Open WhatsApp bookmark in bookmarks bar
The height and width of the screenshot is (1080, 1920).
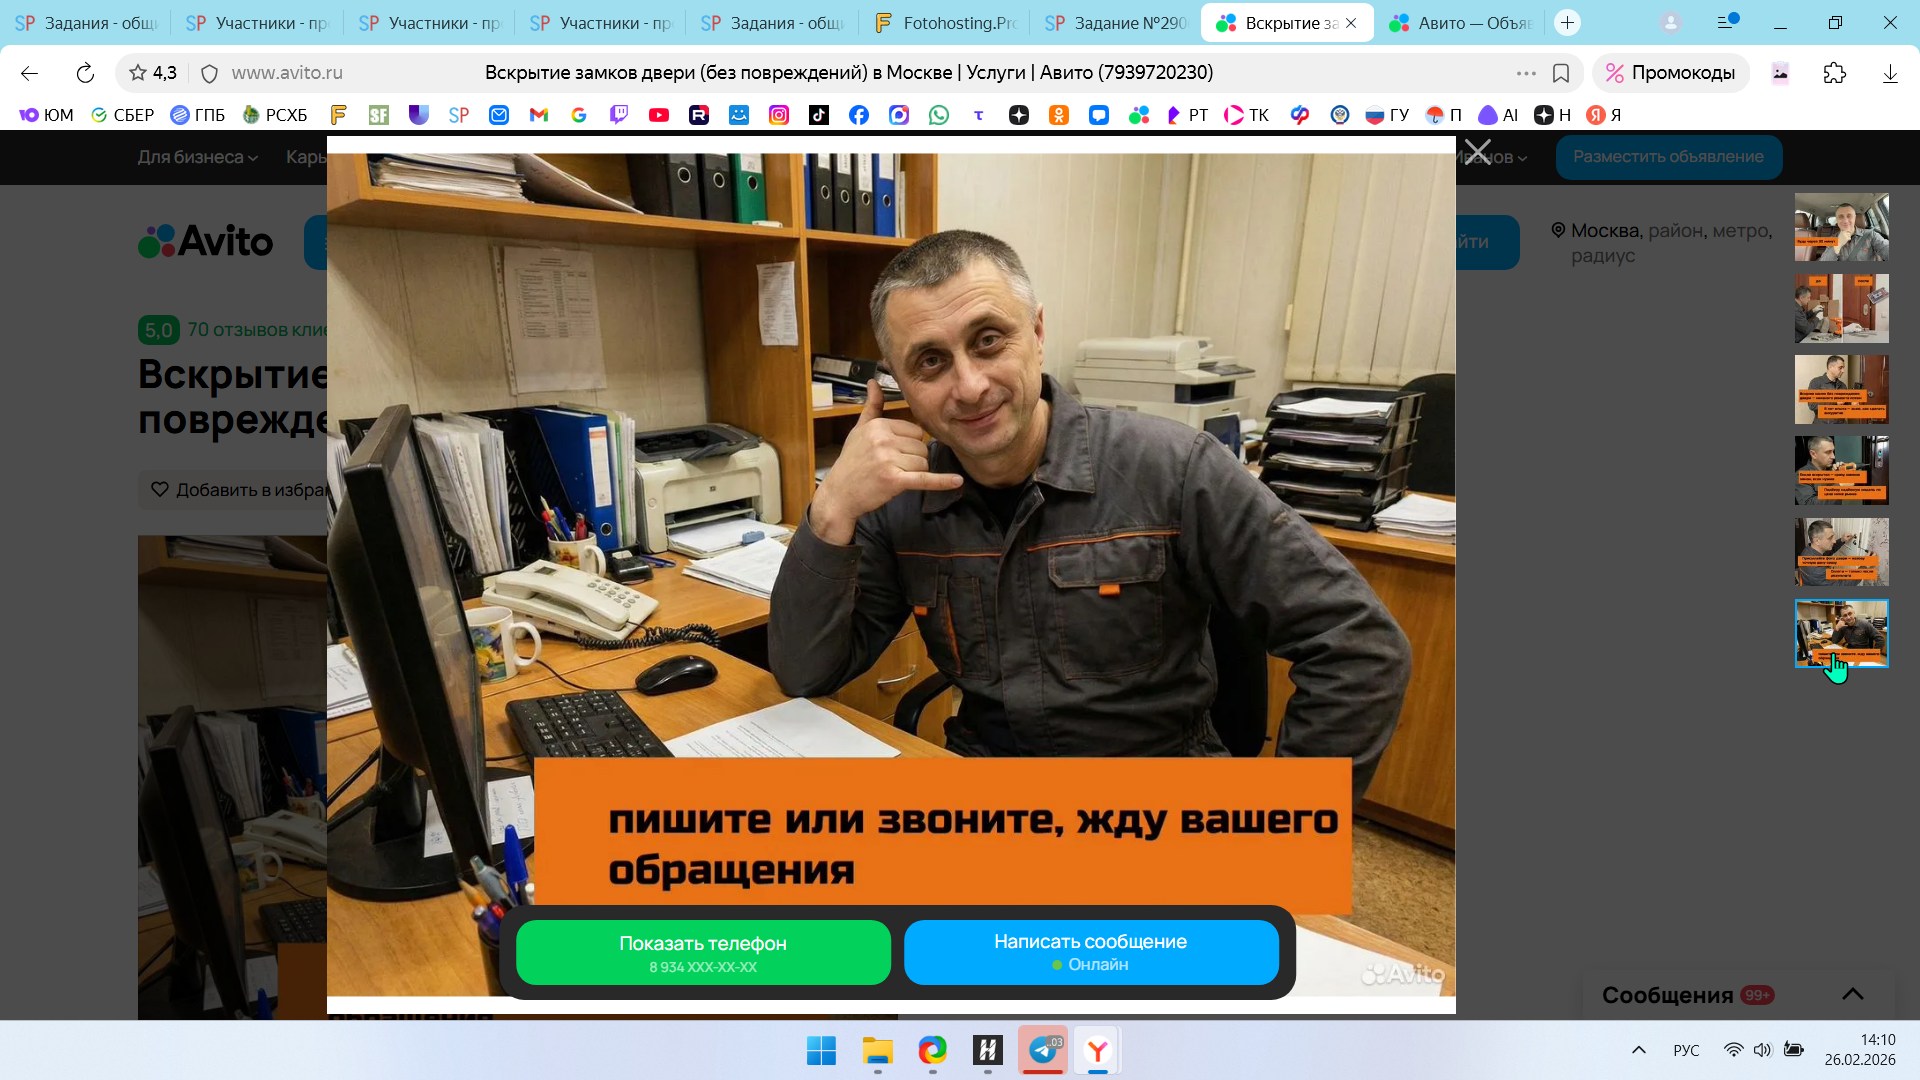click(x=938, y=115)
